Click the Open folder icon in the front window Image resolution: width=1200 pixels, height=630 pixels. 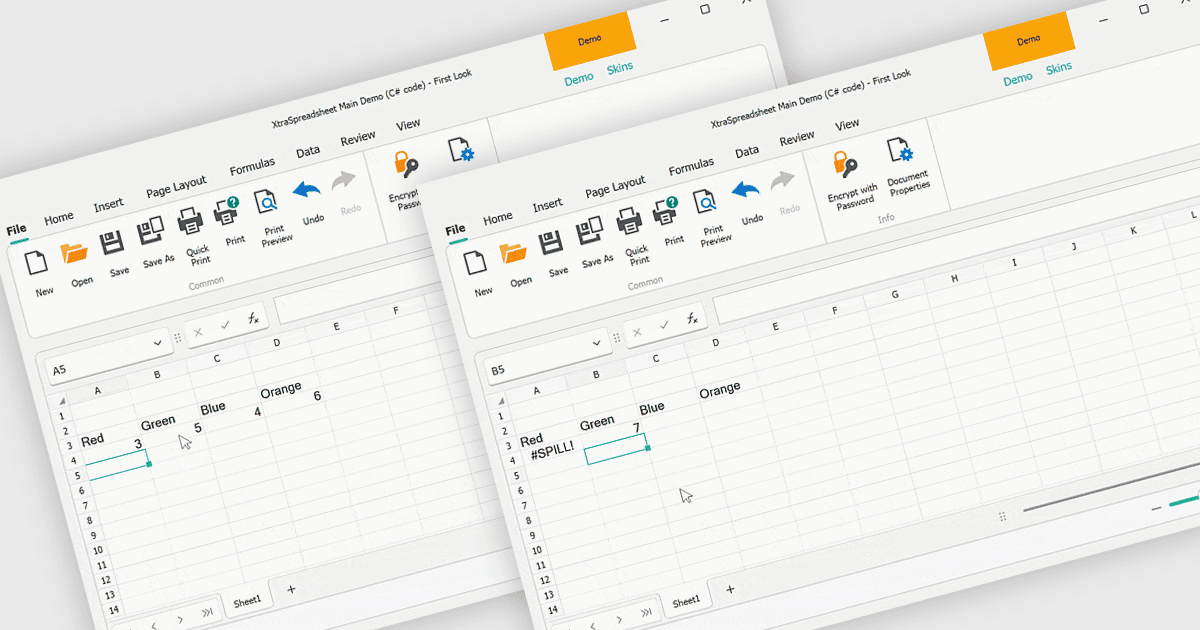click(x=514, y=254)
